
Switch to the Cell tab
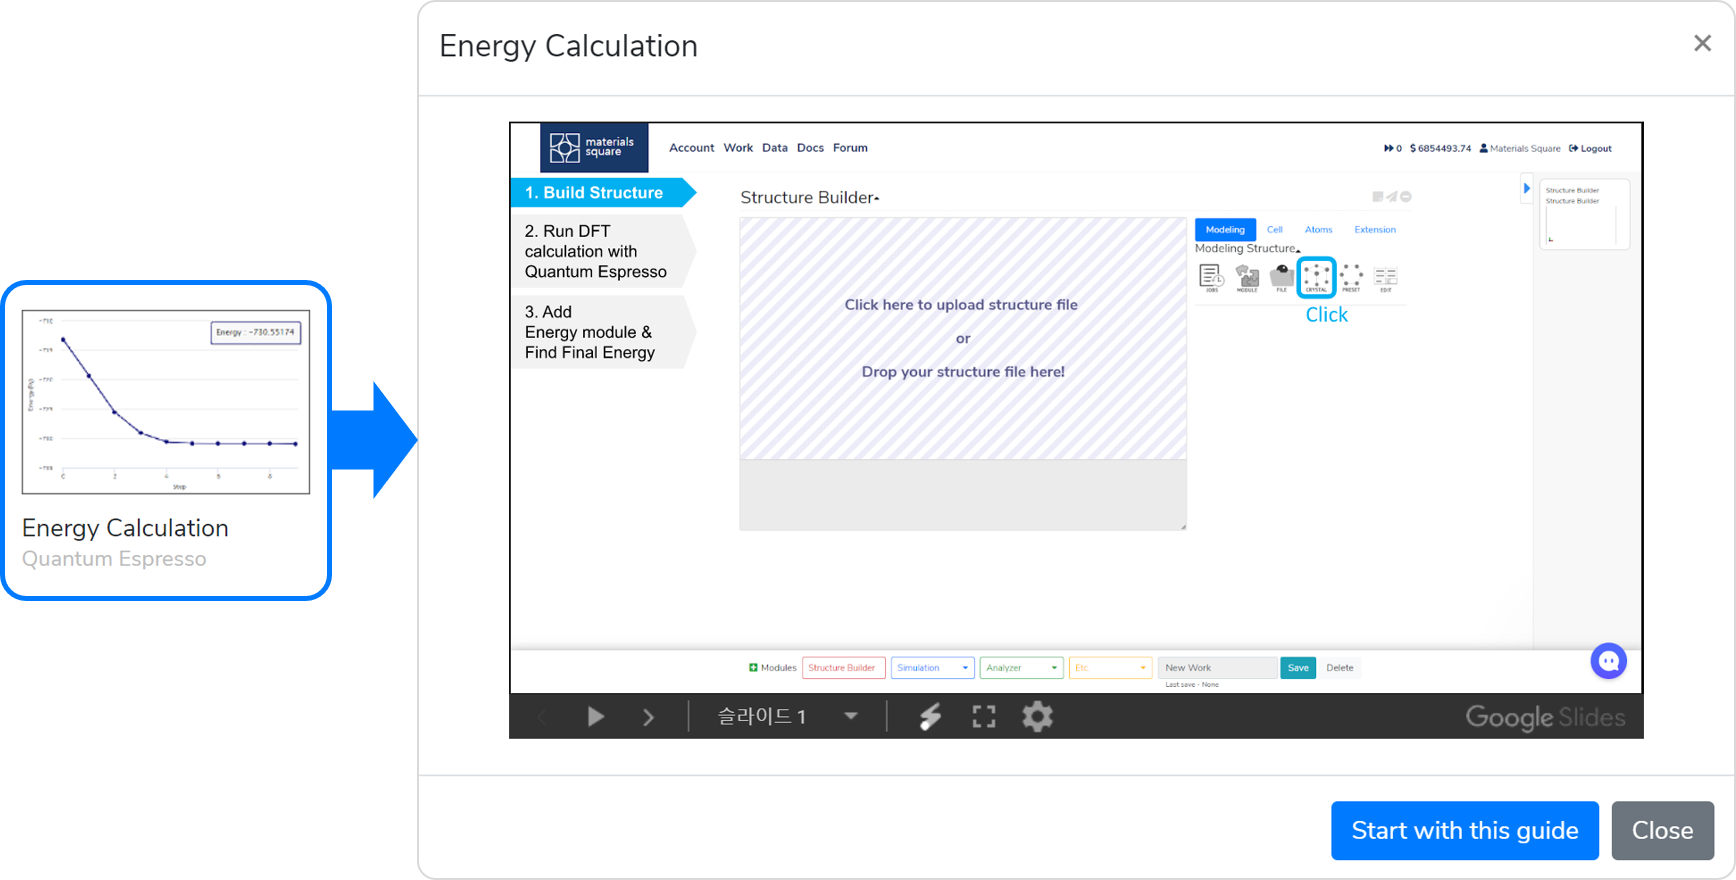point(1274,230)
